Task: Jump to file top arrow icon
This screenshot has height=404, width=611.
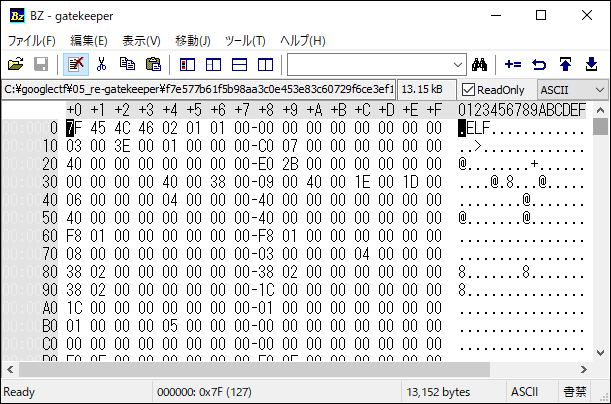Action: coord(565,64)
